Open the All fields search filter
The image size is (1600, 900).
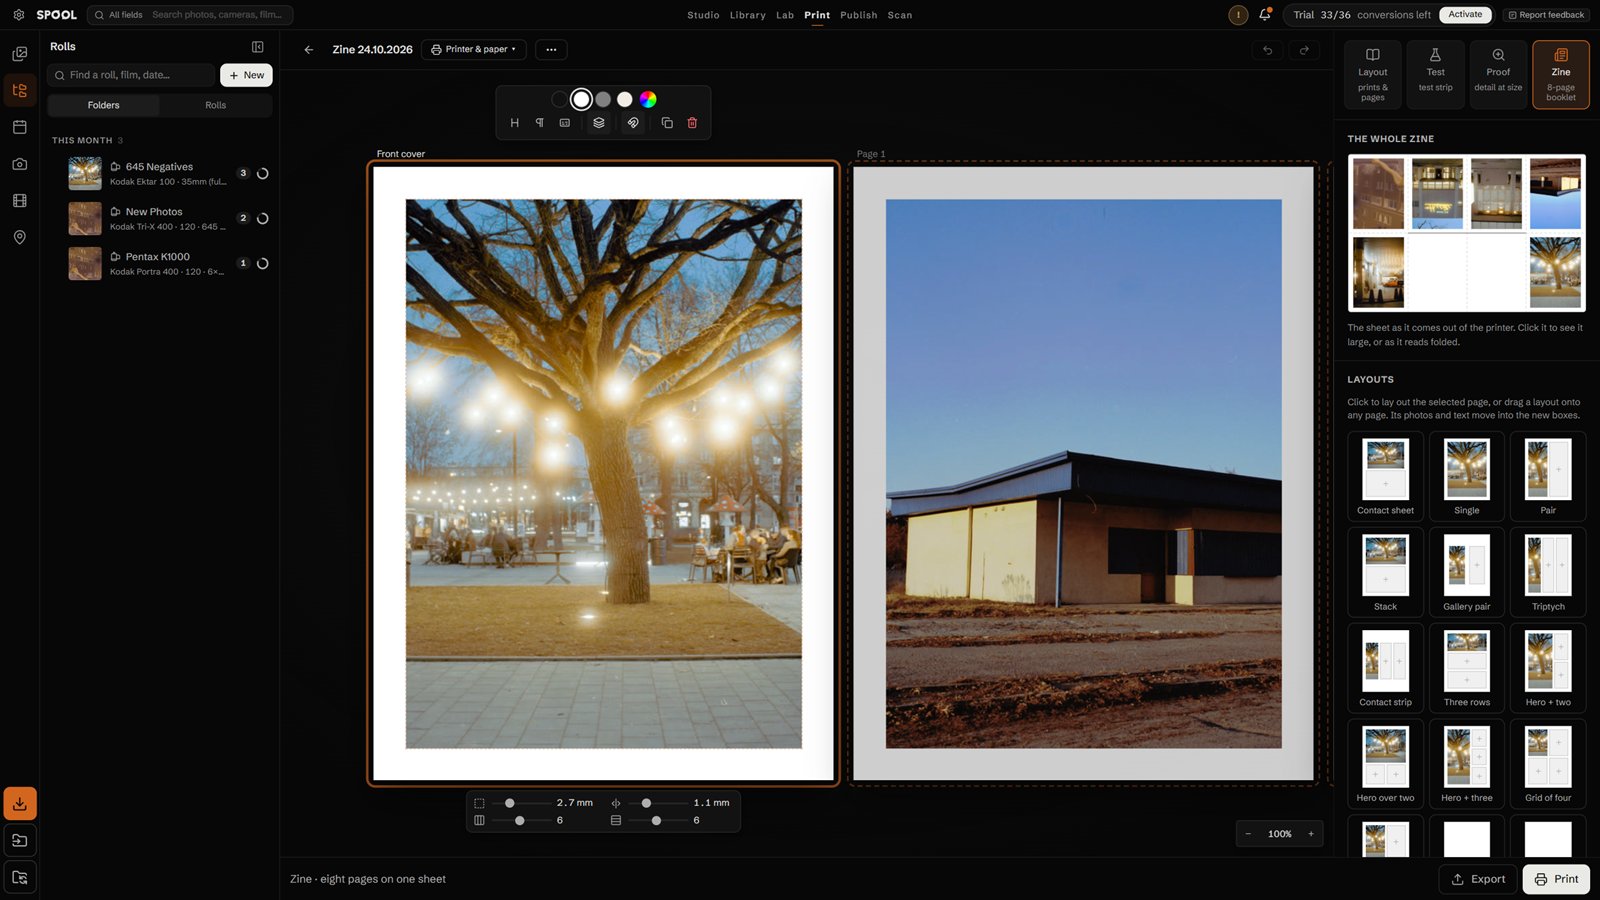(x=120, y=15)
